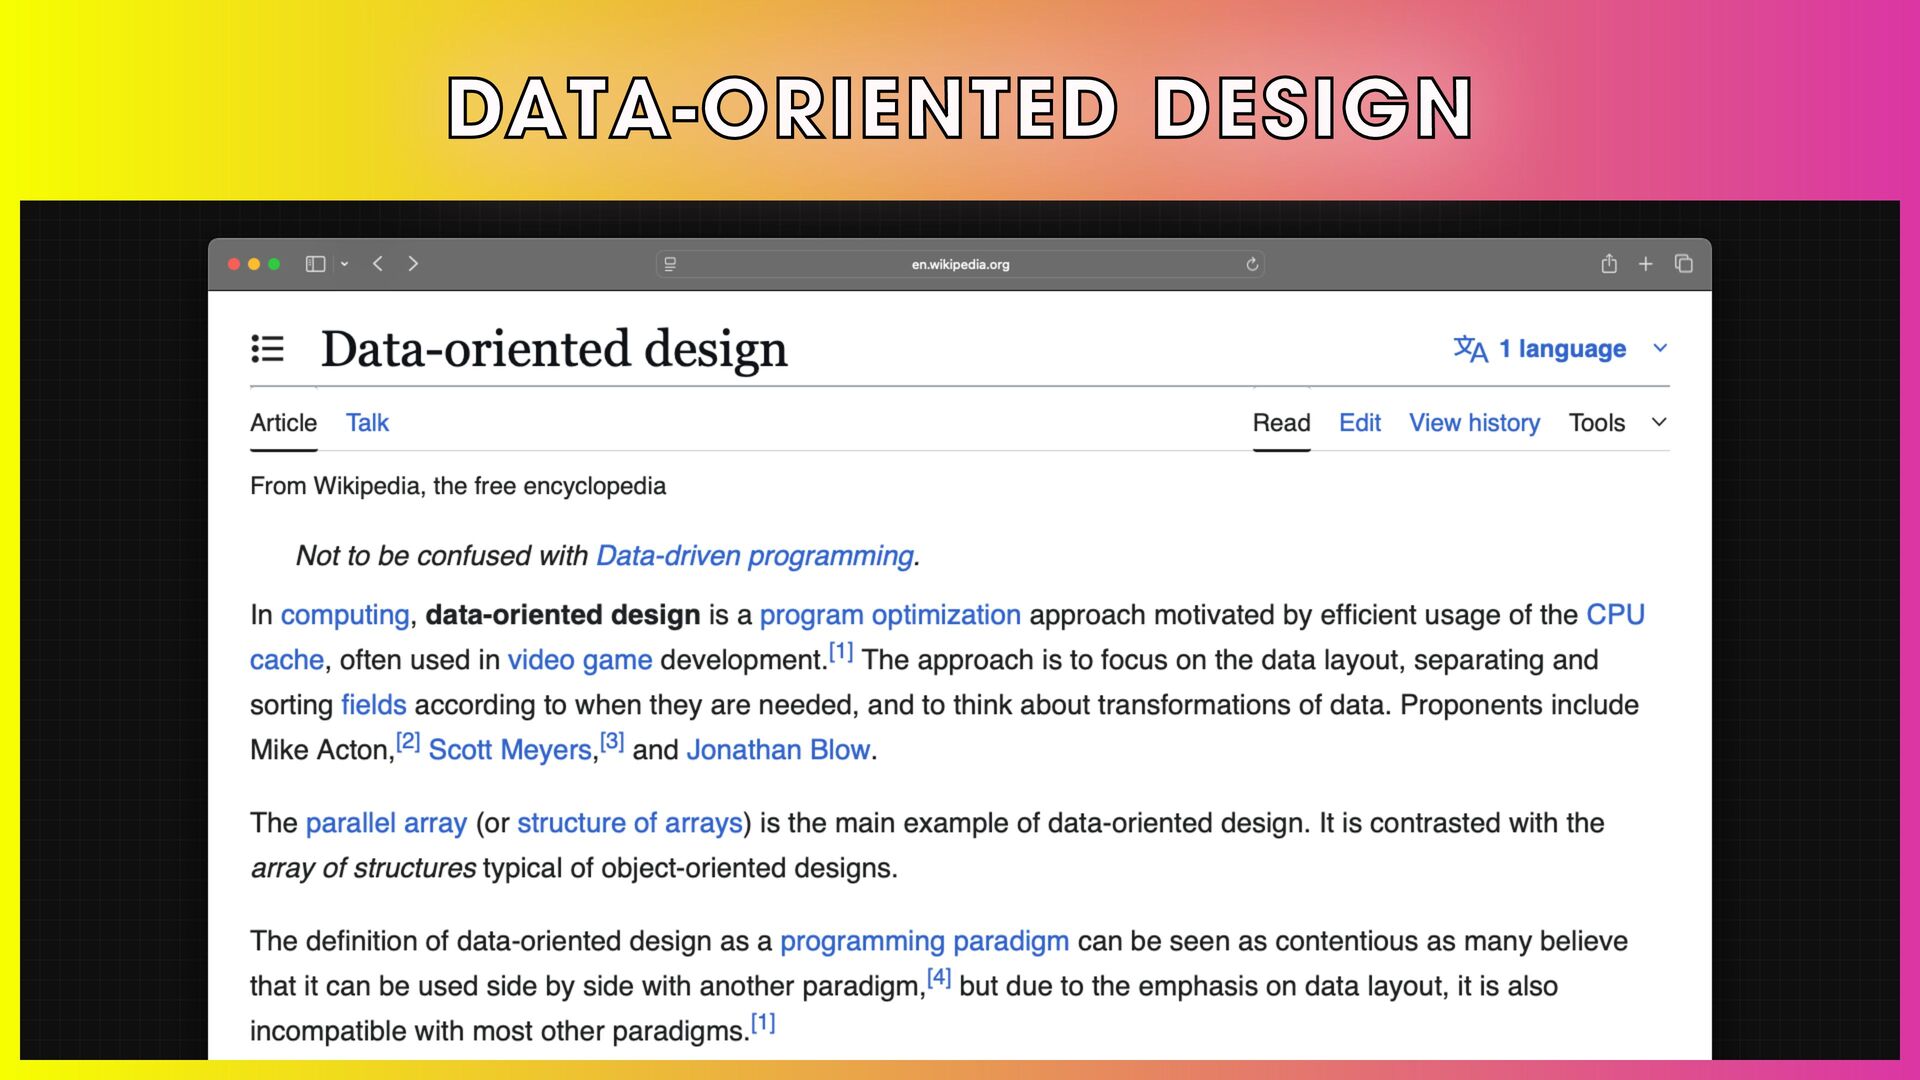Screen dimensions: 1920x1080
Task: Open the language translate icon
Action: (x=1471, y=349)
